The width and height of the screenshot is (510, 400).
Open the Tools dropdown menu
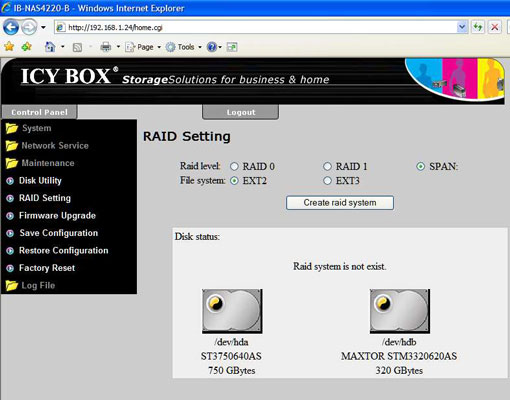(x=184, y=47)
